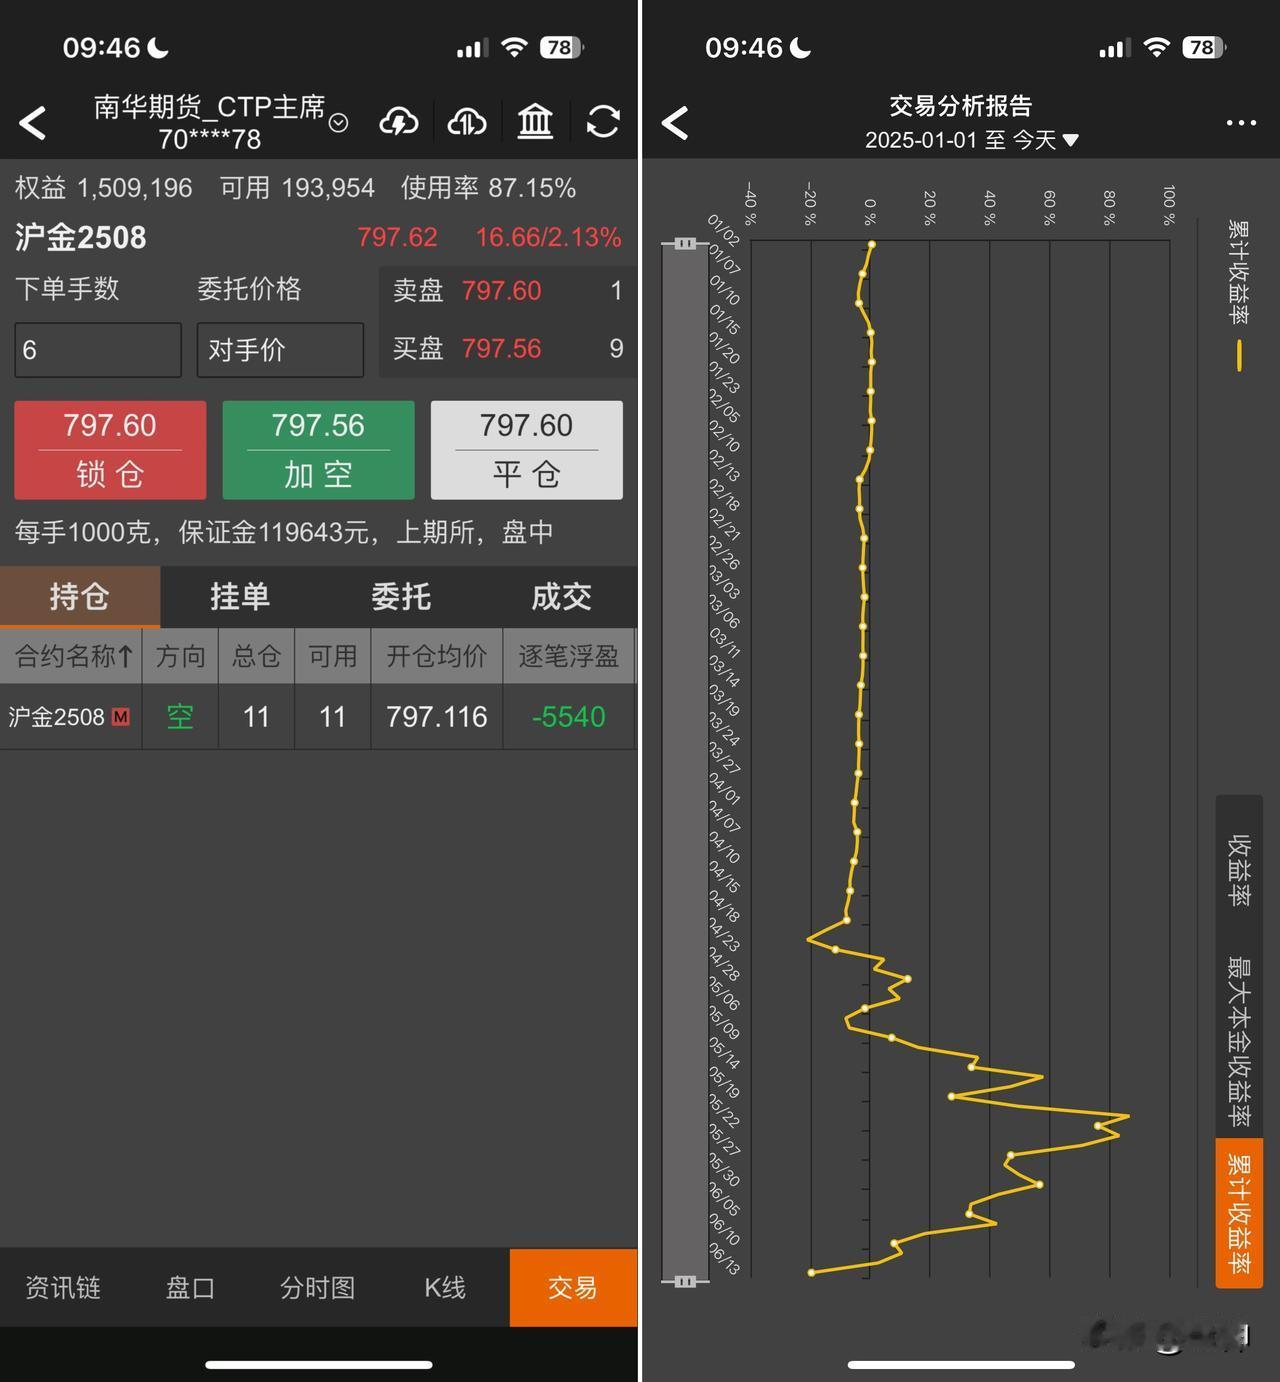Edit the 委托价格 field showing 对手价
This screenshot has width=1280, height=1382.
point(280,350)
